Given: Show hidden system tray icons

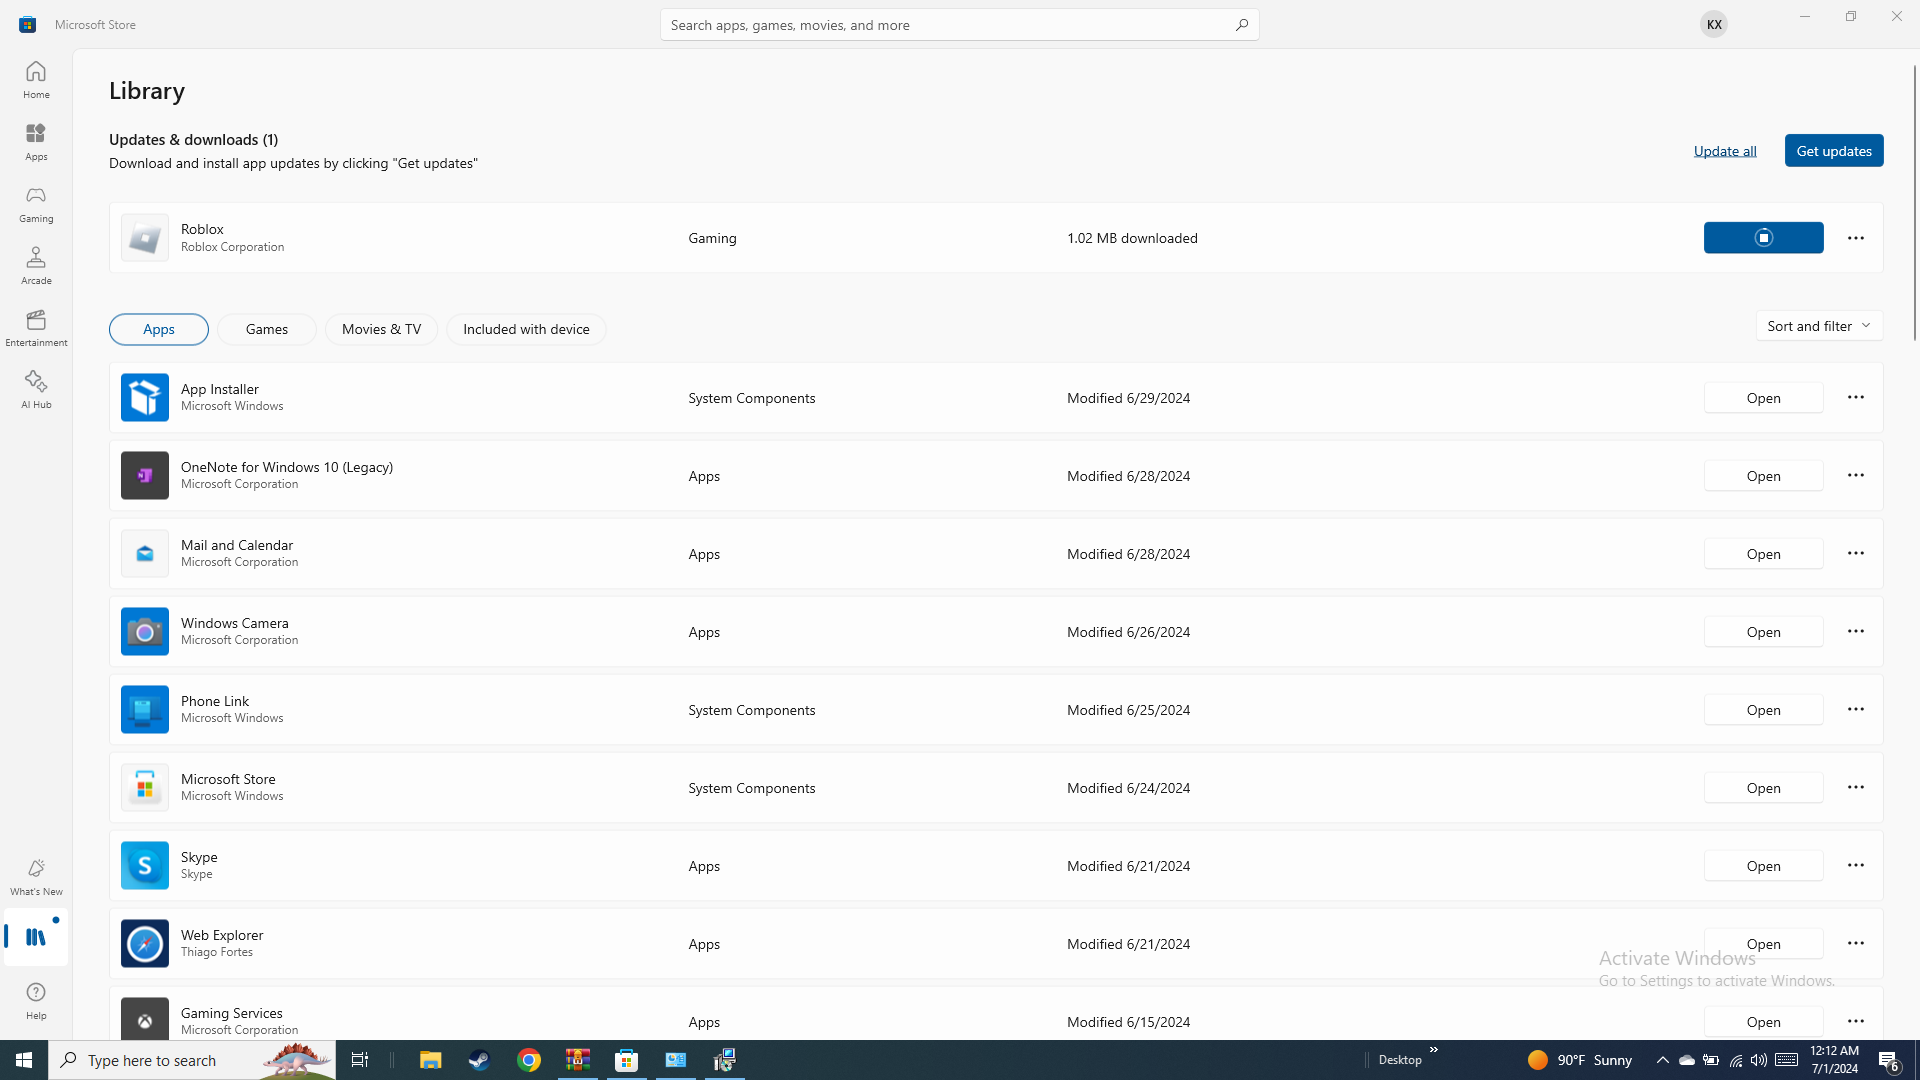Looking at the screenshot, I should coord(1662,1060).
